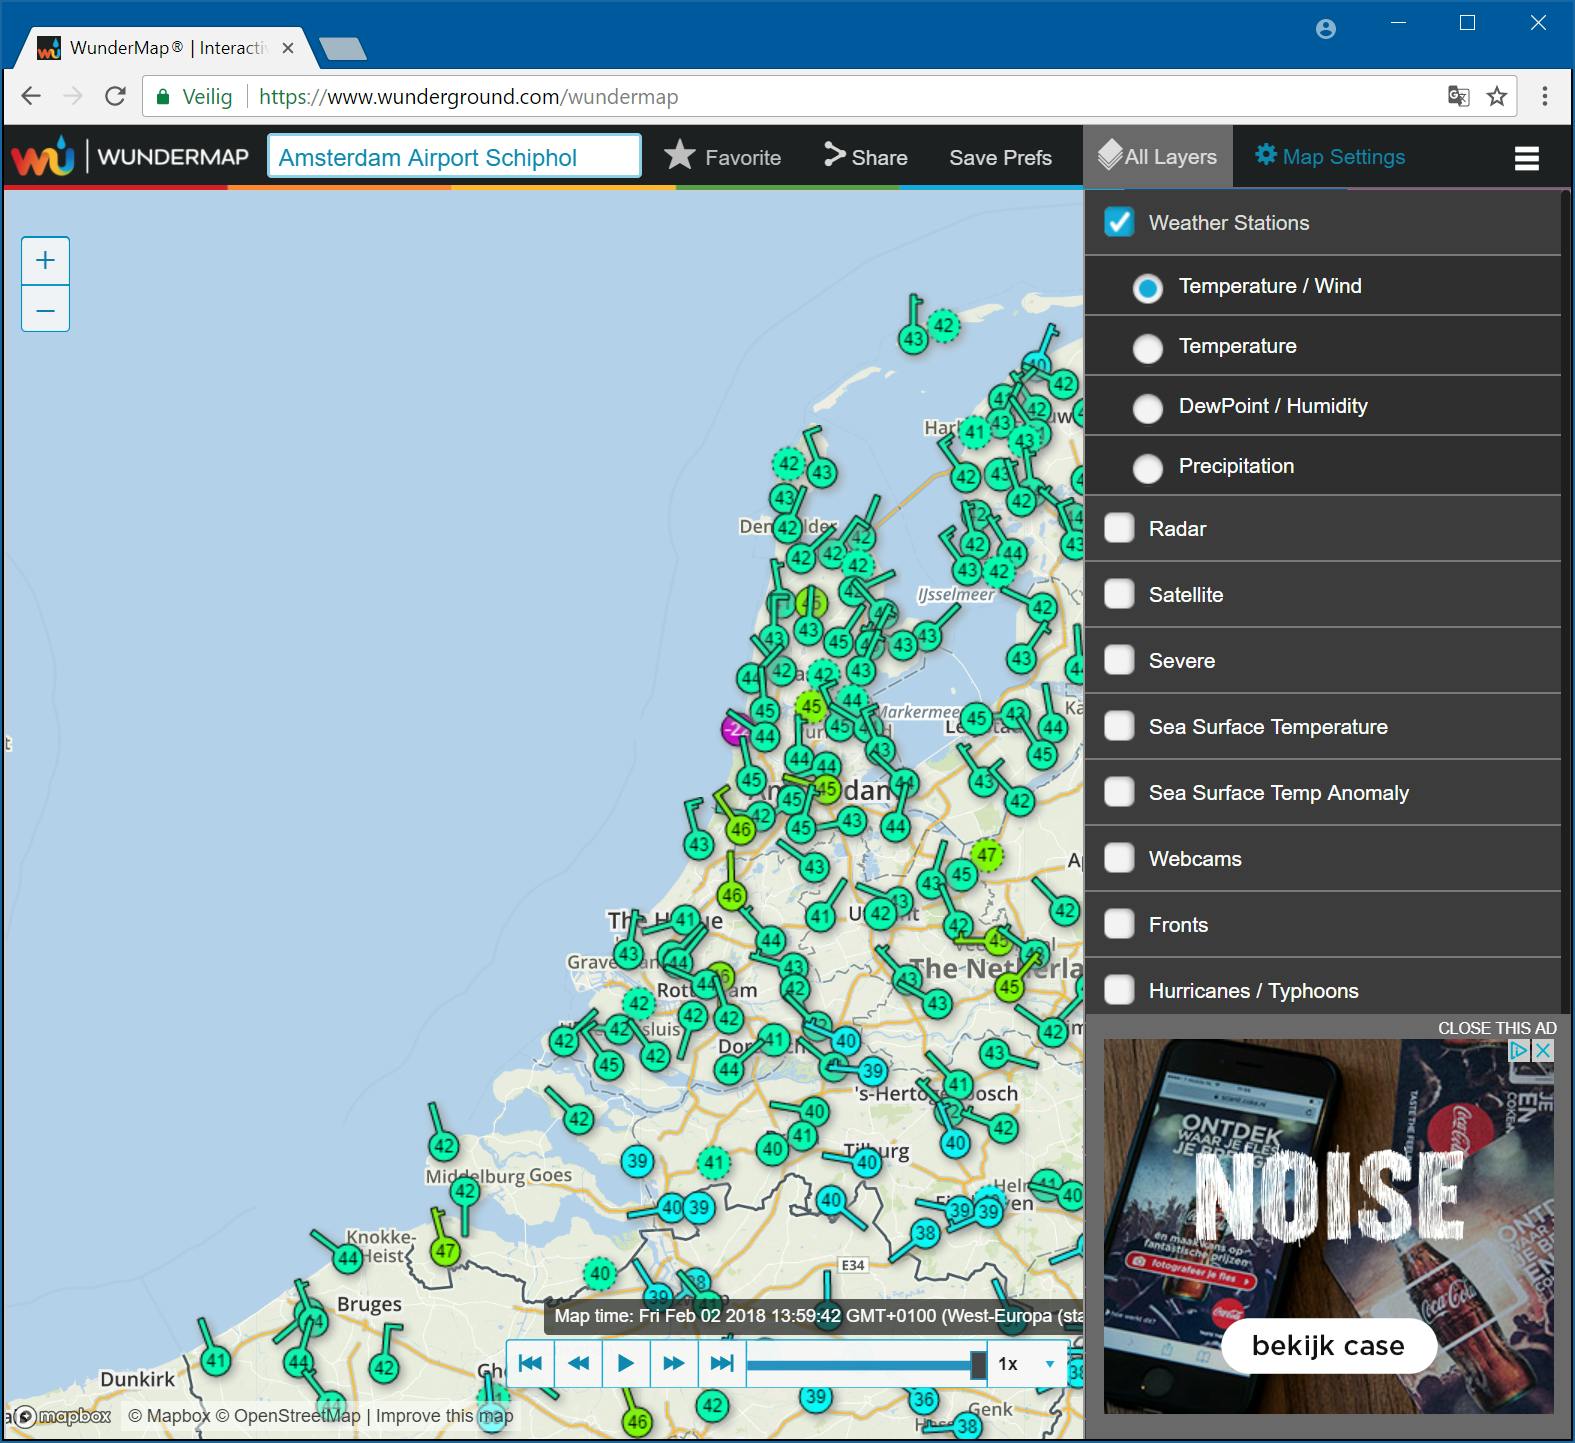
Task: Switch to the All Layers tab
Action: pyautogui.click(x=1158, y=156)
